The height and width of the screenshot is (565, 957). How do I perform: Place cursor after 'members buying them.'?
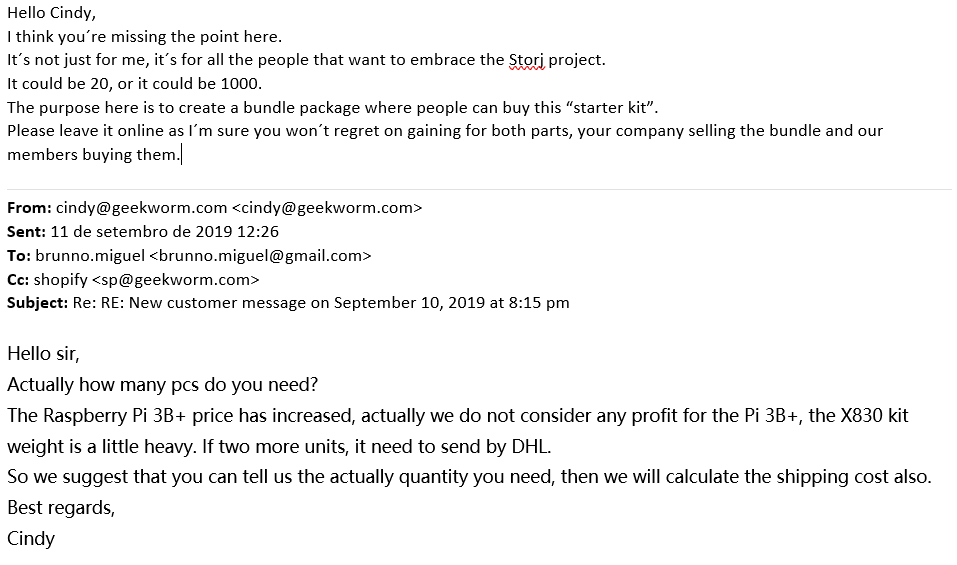(x=181, y=155)
